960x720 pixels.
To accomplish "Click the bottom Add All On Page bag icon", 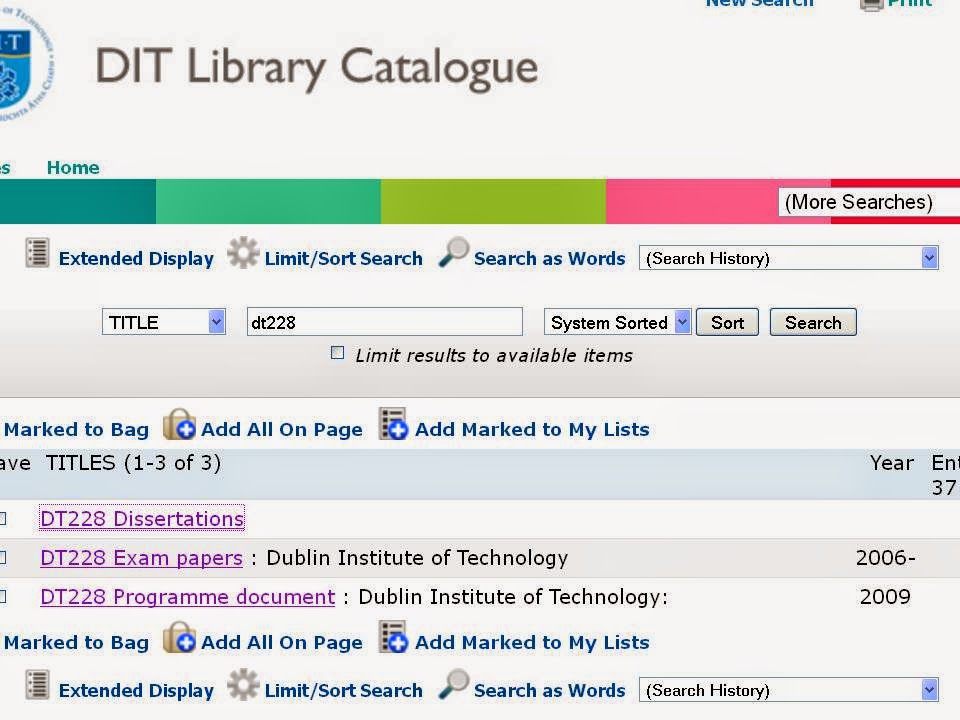I will coord(180,638).
